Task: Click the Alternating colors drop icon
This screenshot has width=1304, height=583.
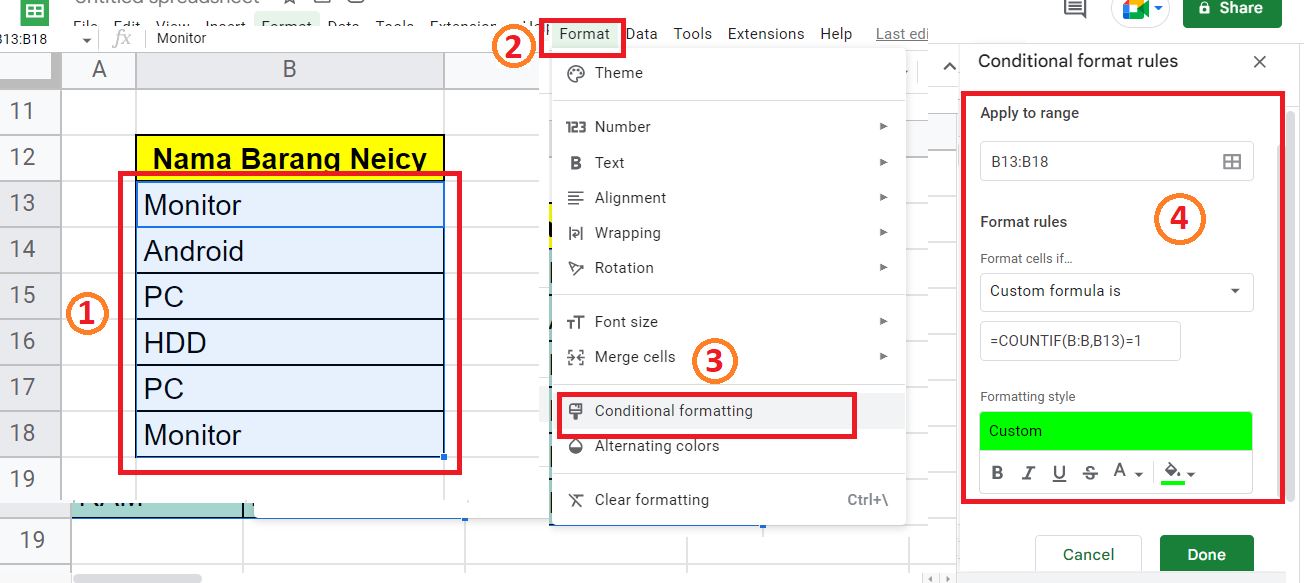Action: 576,446
